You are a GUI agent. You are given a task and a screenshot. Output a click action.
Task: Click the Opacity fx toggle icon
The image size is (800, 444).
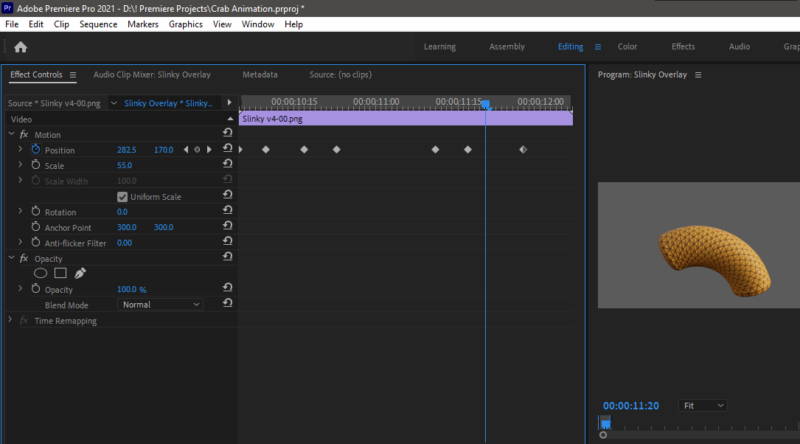[x=24, y=259]
